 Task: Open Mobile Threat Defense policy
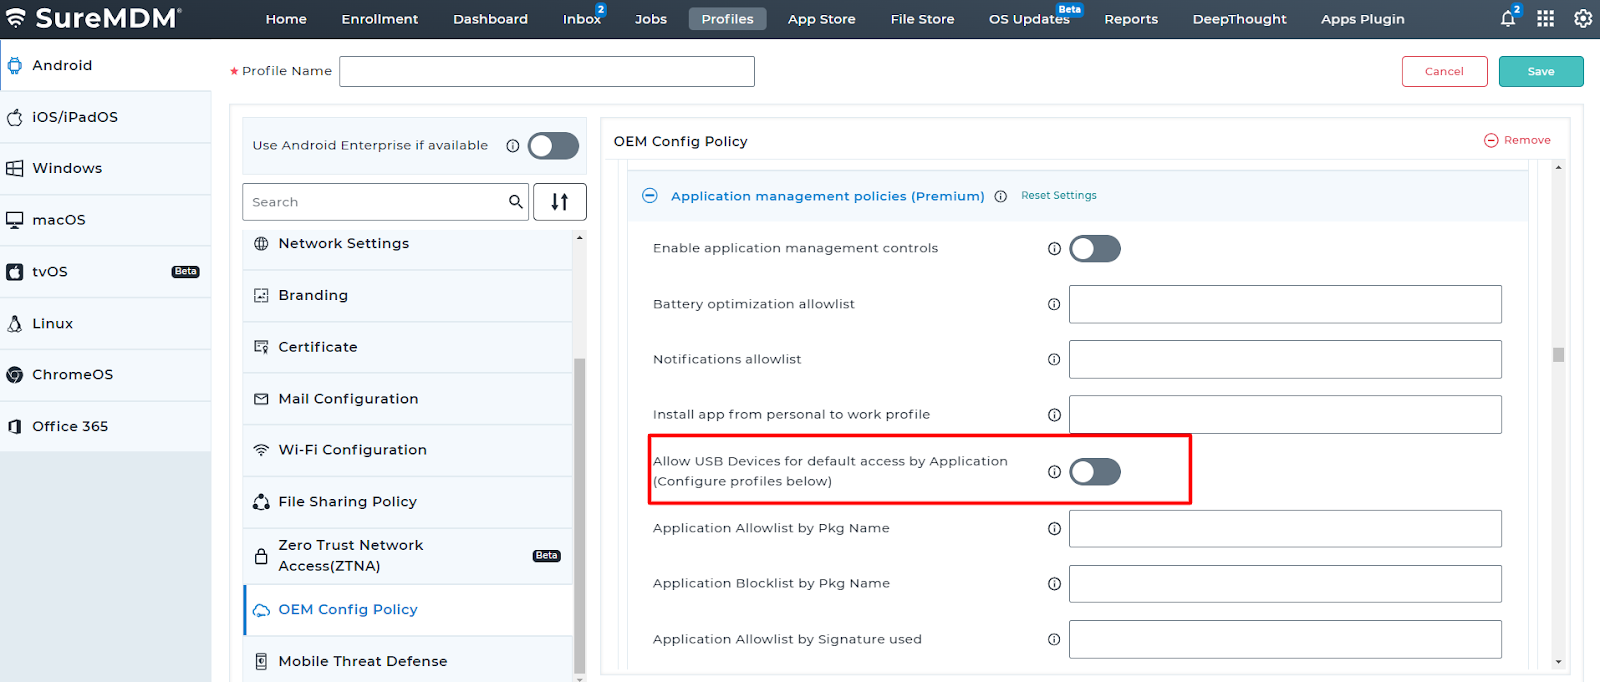coord(408,661)
